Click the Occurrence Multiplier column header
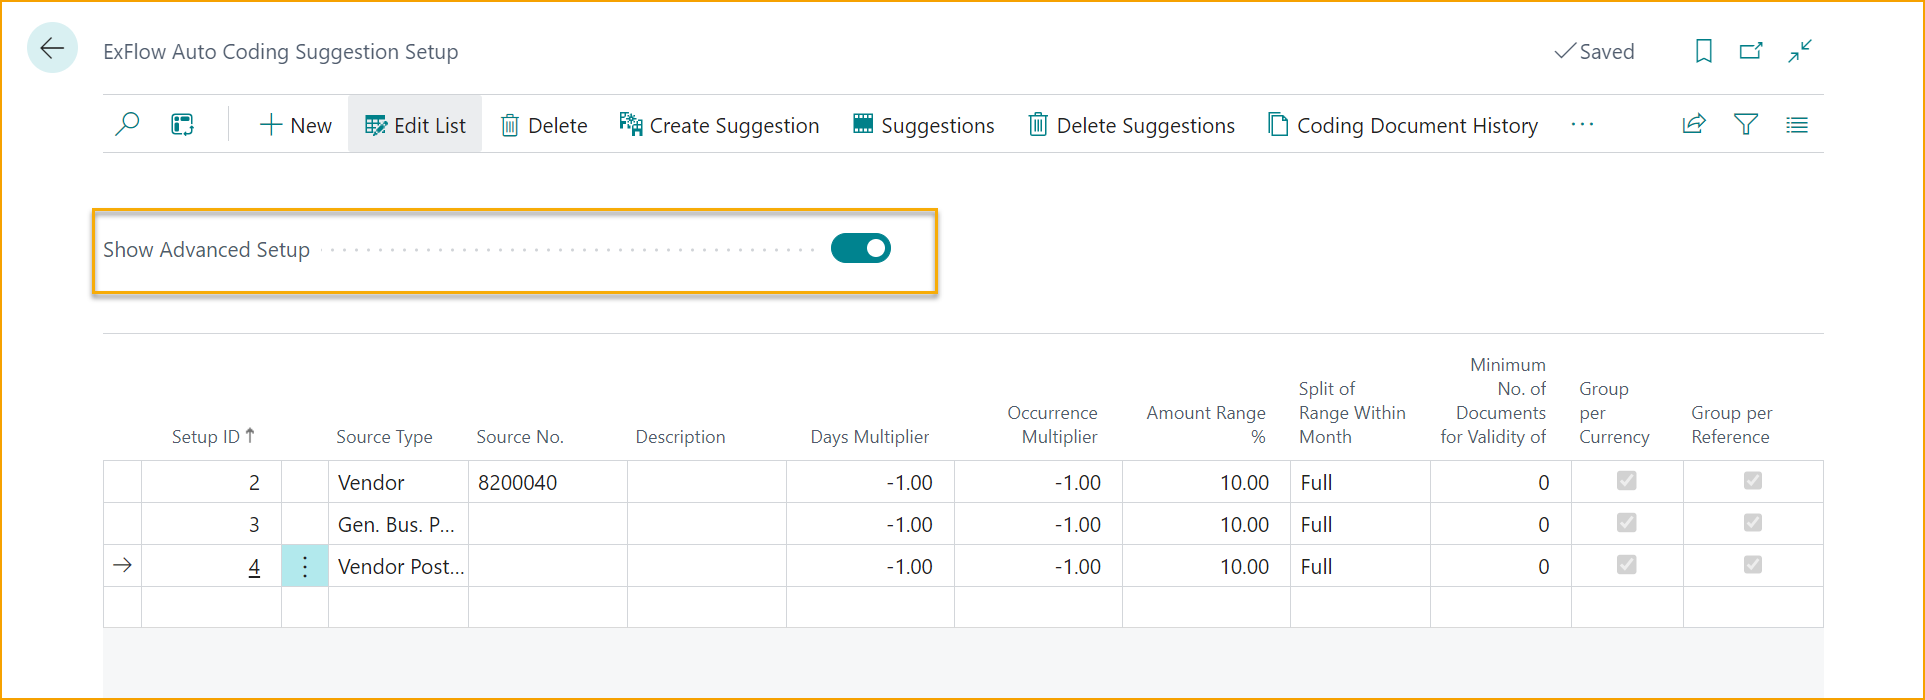1925x700 pixels. (1052, 425)
